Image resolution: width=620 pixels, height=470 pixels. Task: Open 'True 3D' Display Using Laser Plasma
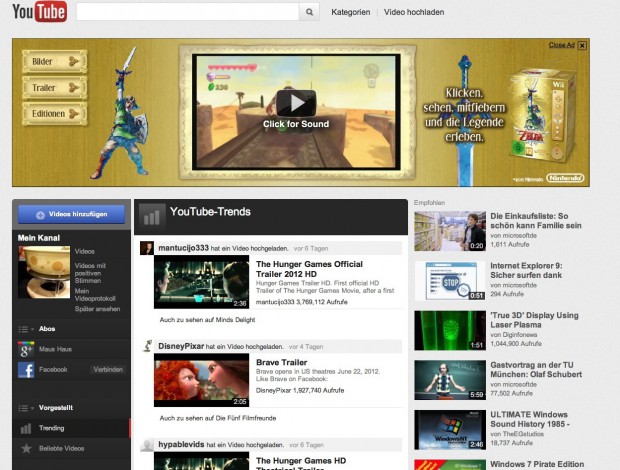(534, 320)
